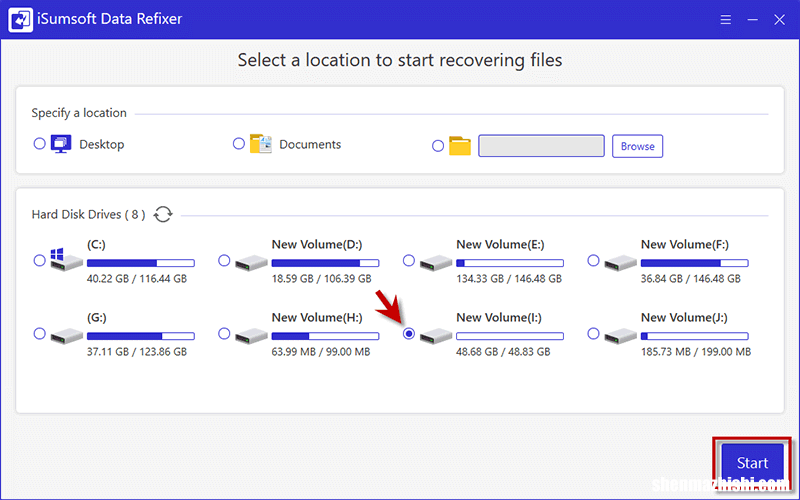
Task: Click the Documents folder icon
Action: pyautogui.click(x=260, y=144)
